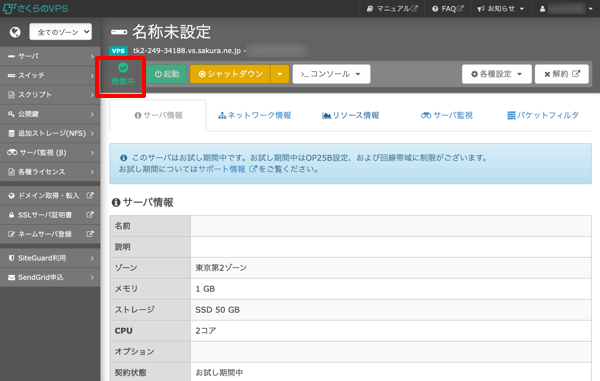This screenshot has width=600, height=381.
Task: Switch to the ネットワーク情報 tab
Action: point(254,116)
